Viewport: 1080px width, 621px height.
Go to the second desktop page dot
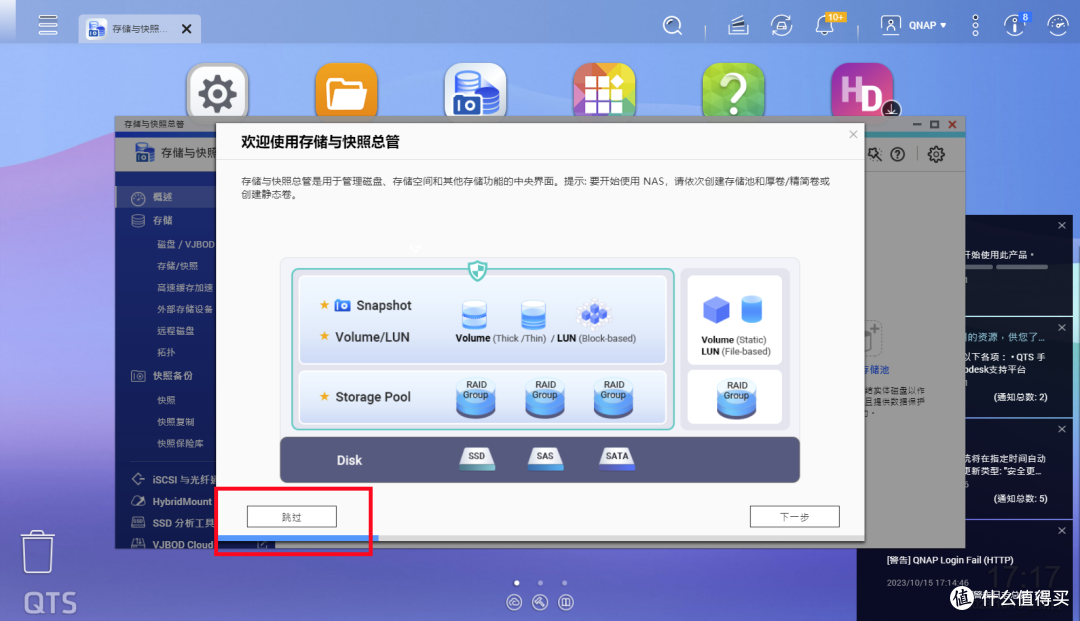(541, 582)
